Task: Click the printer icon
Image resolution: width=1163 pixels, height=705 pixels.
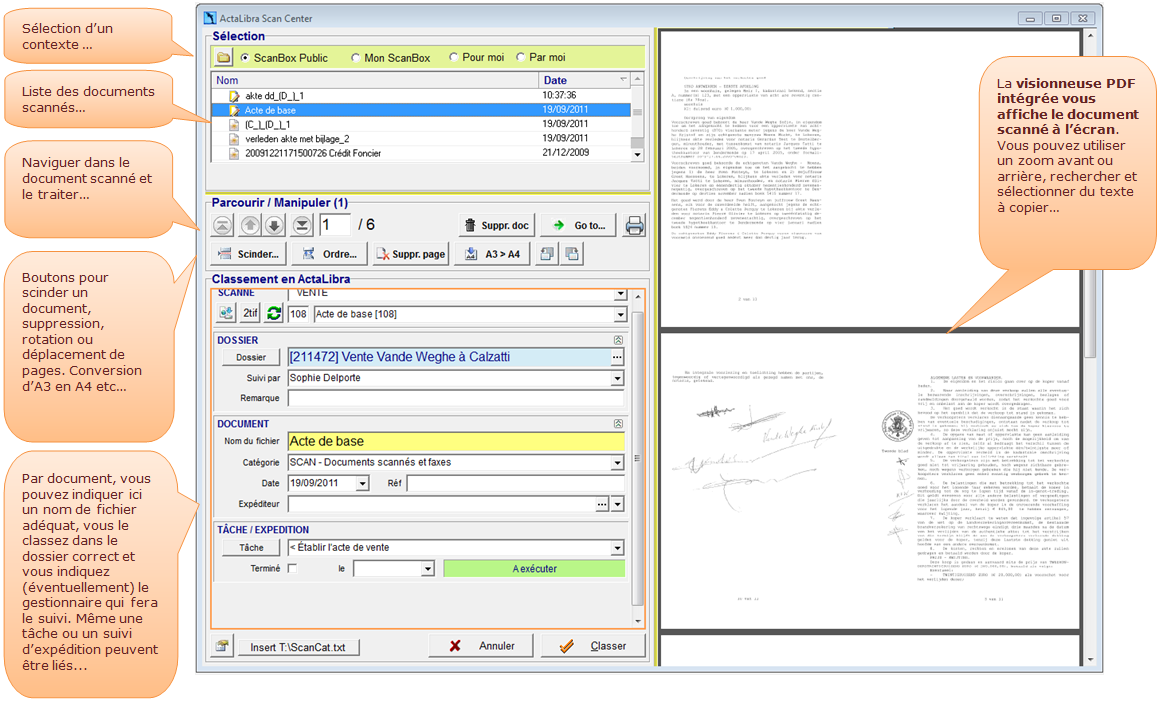Action: [x=634, y=225]
